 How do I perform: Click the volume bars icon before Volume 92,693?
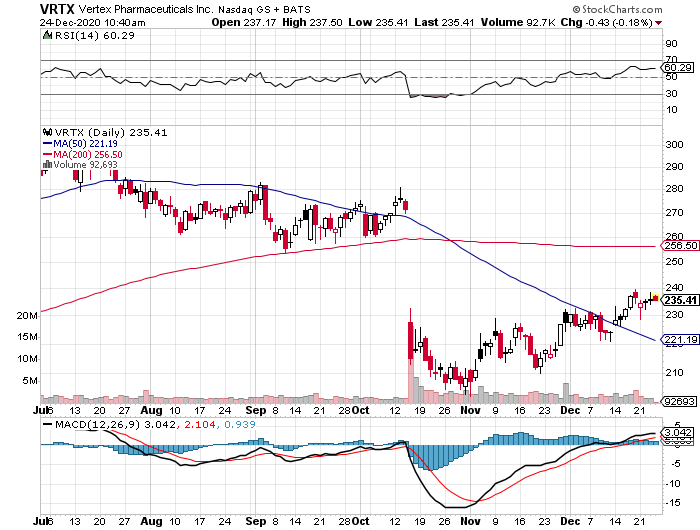[47, 164]
